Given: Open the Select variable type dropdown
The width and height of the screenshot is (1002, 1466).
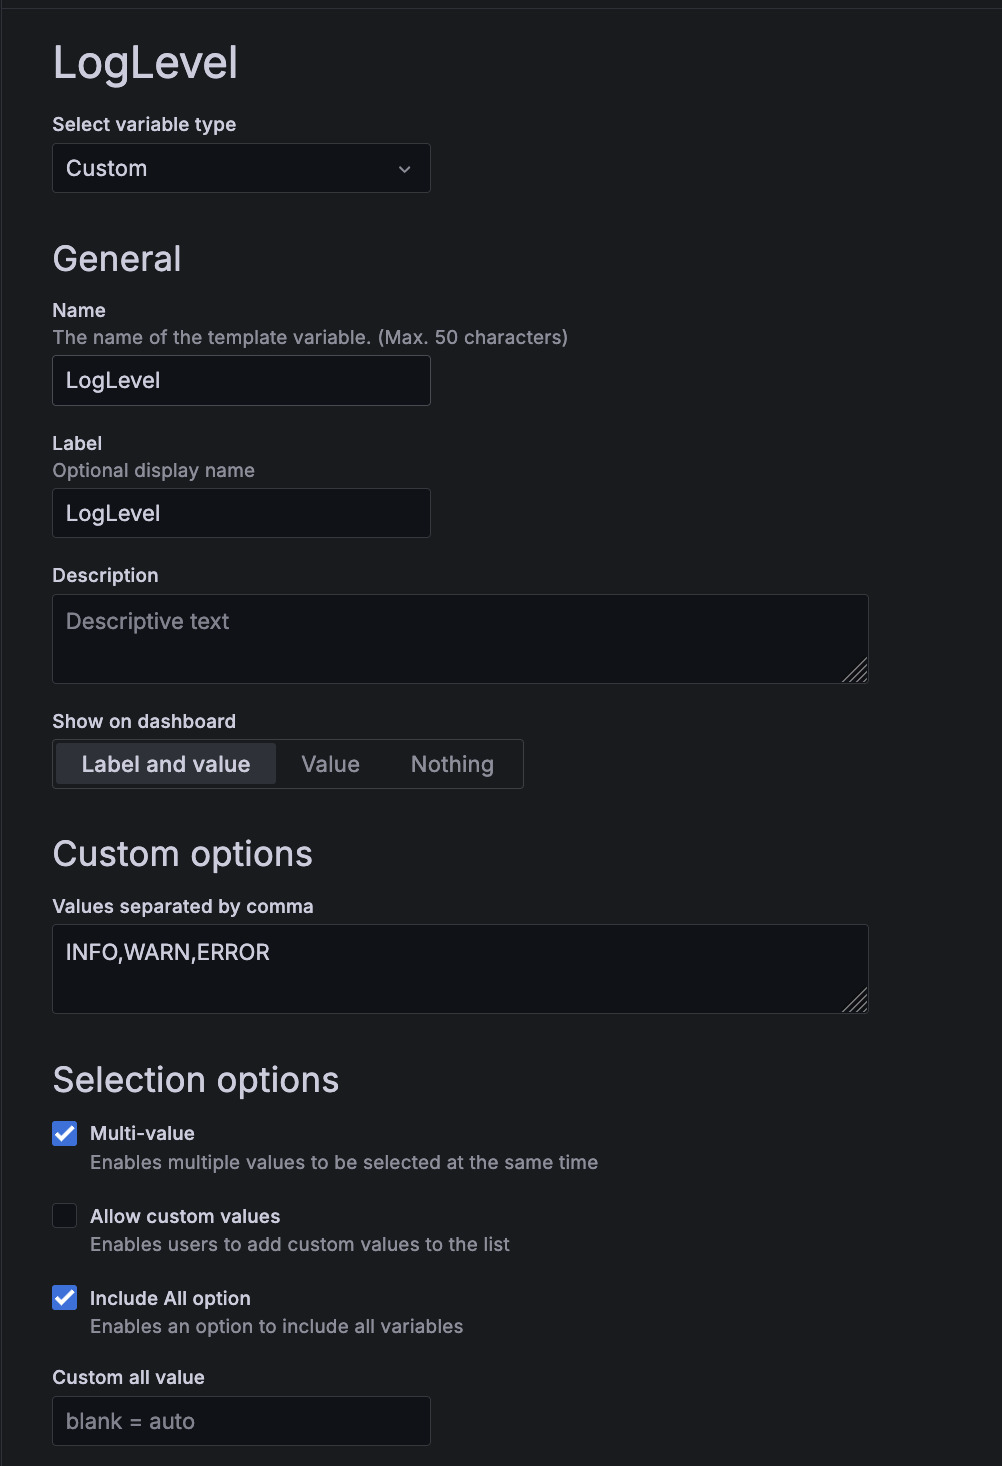Looking at the screenshot, I should coord(240,168).
